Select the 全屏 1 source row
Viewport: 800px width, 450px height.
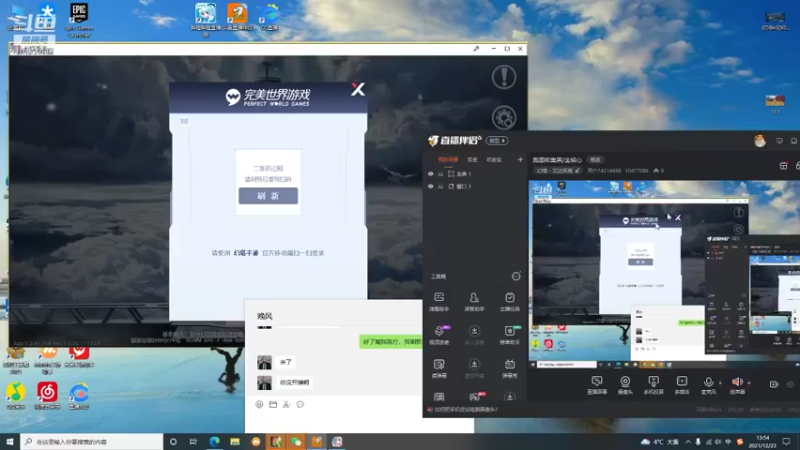tap(474, 174)
